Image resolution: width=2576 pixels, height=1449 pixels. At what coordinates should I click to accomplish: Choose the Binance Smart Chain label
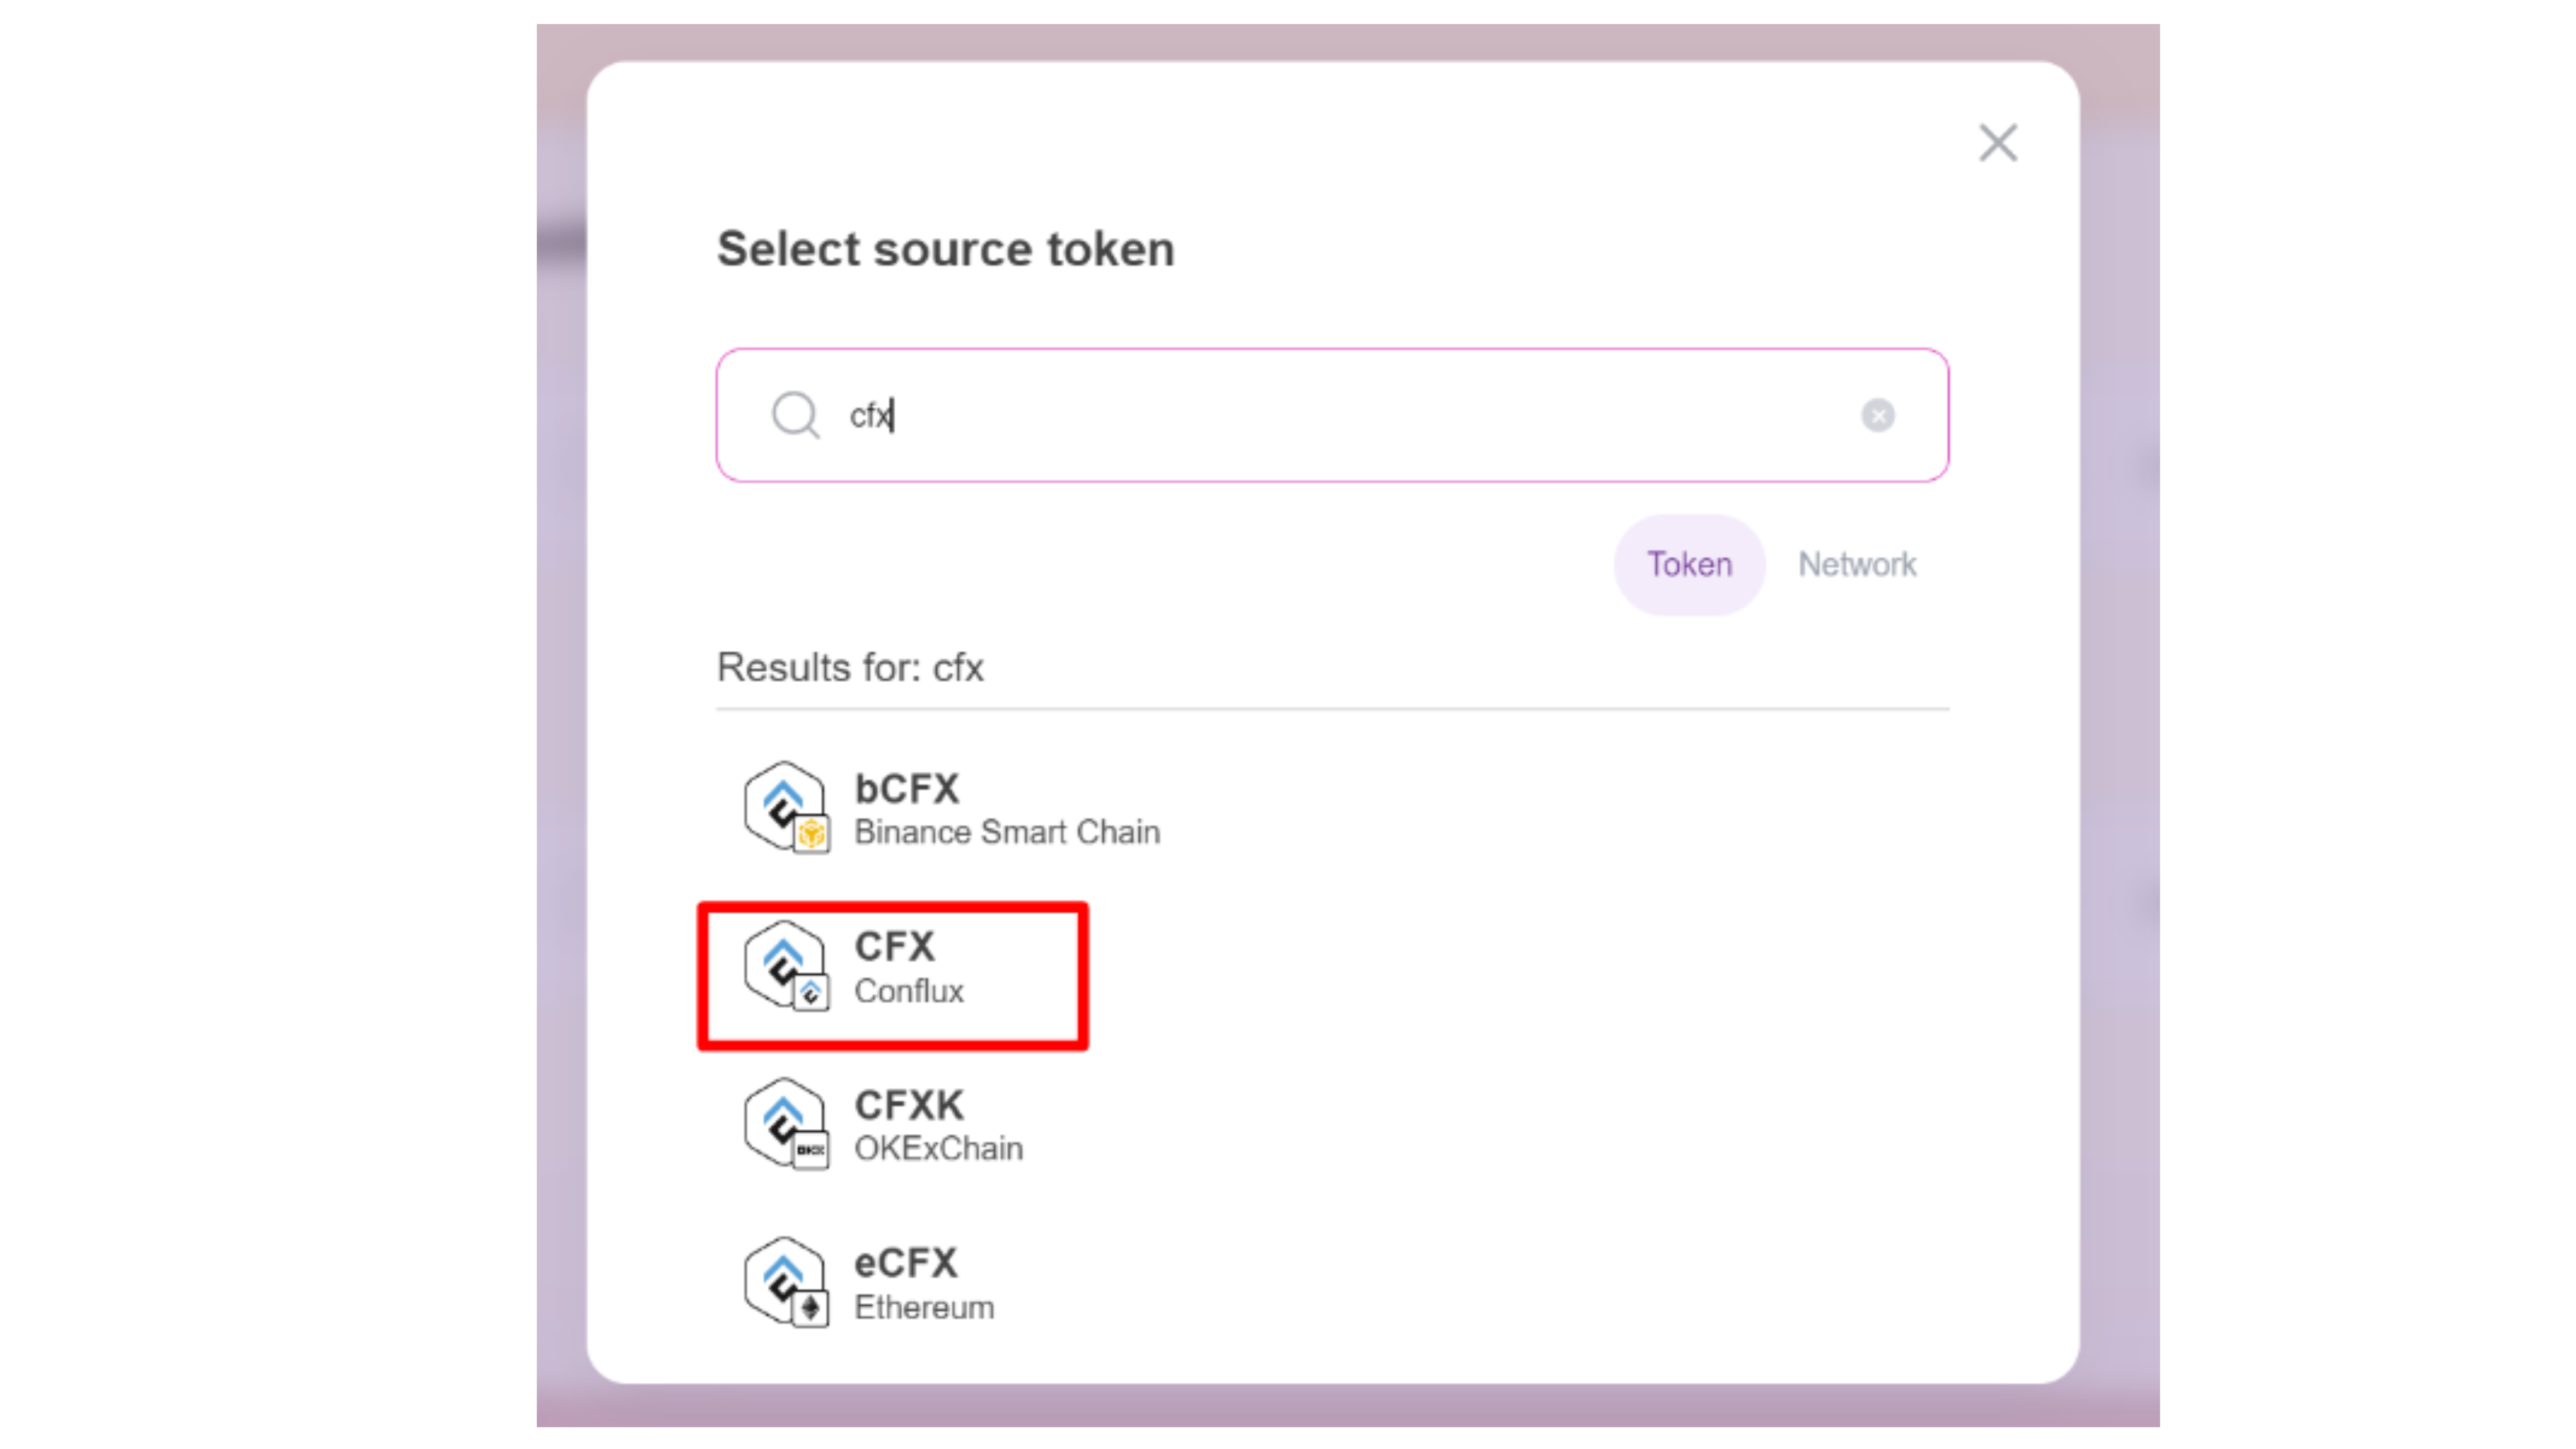[x=1006, y=832]
